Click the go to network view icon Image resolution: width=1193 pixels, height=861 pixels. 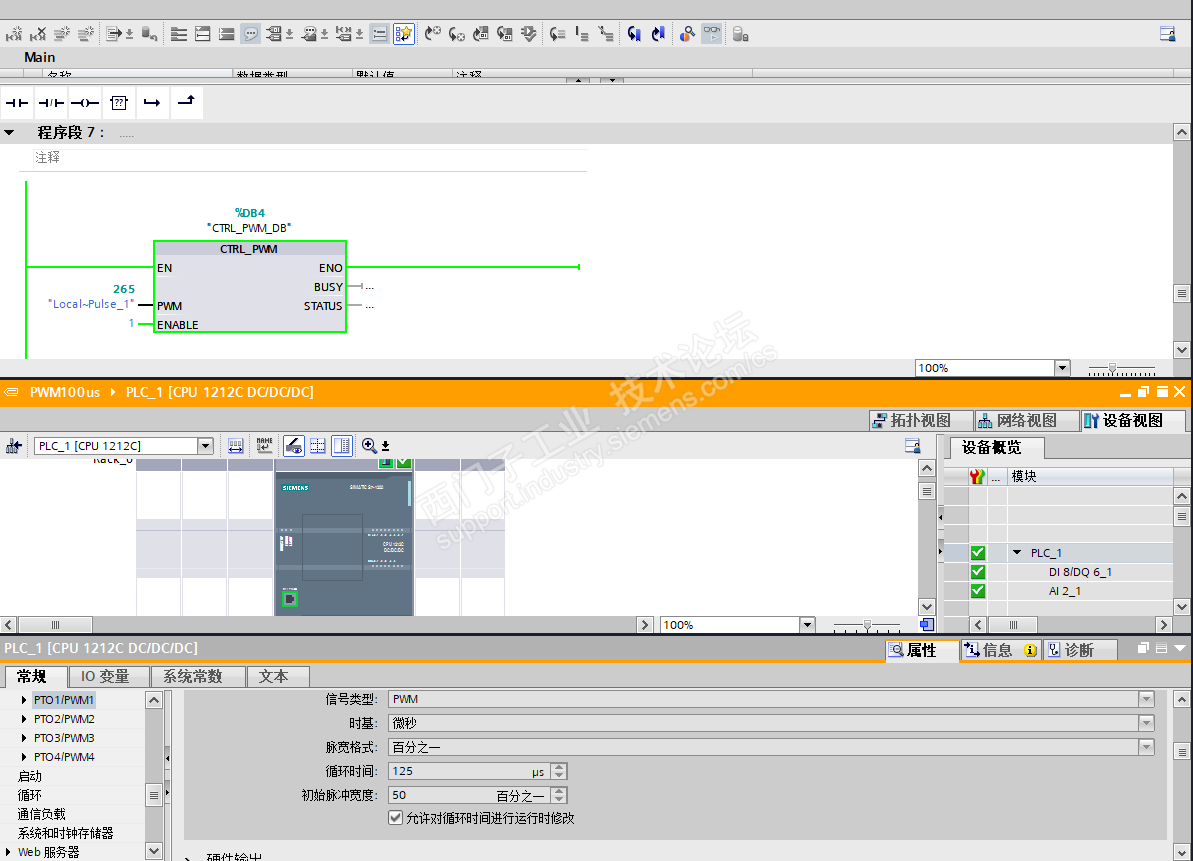pos(14,446)
